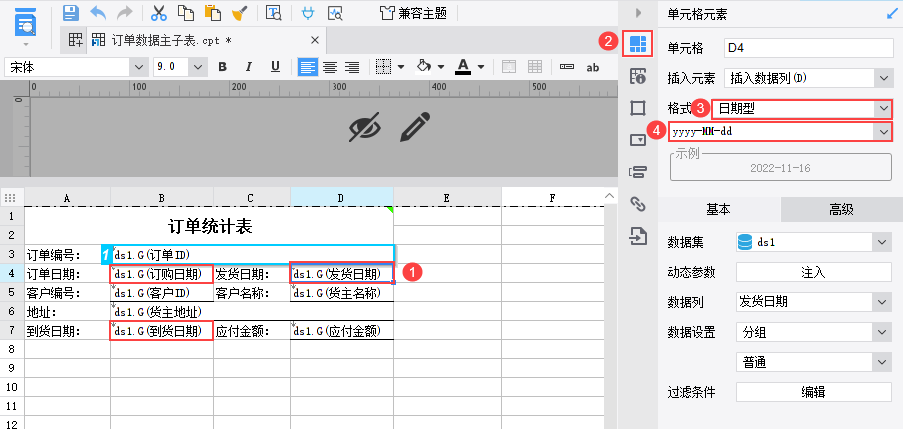The height and width of the screenshot is (429, 903).
Task: Click the unmerge cells grid icon
Action: (535, 67)
